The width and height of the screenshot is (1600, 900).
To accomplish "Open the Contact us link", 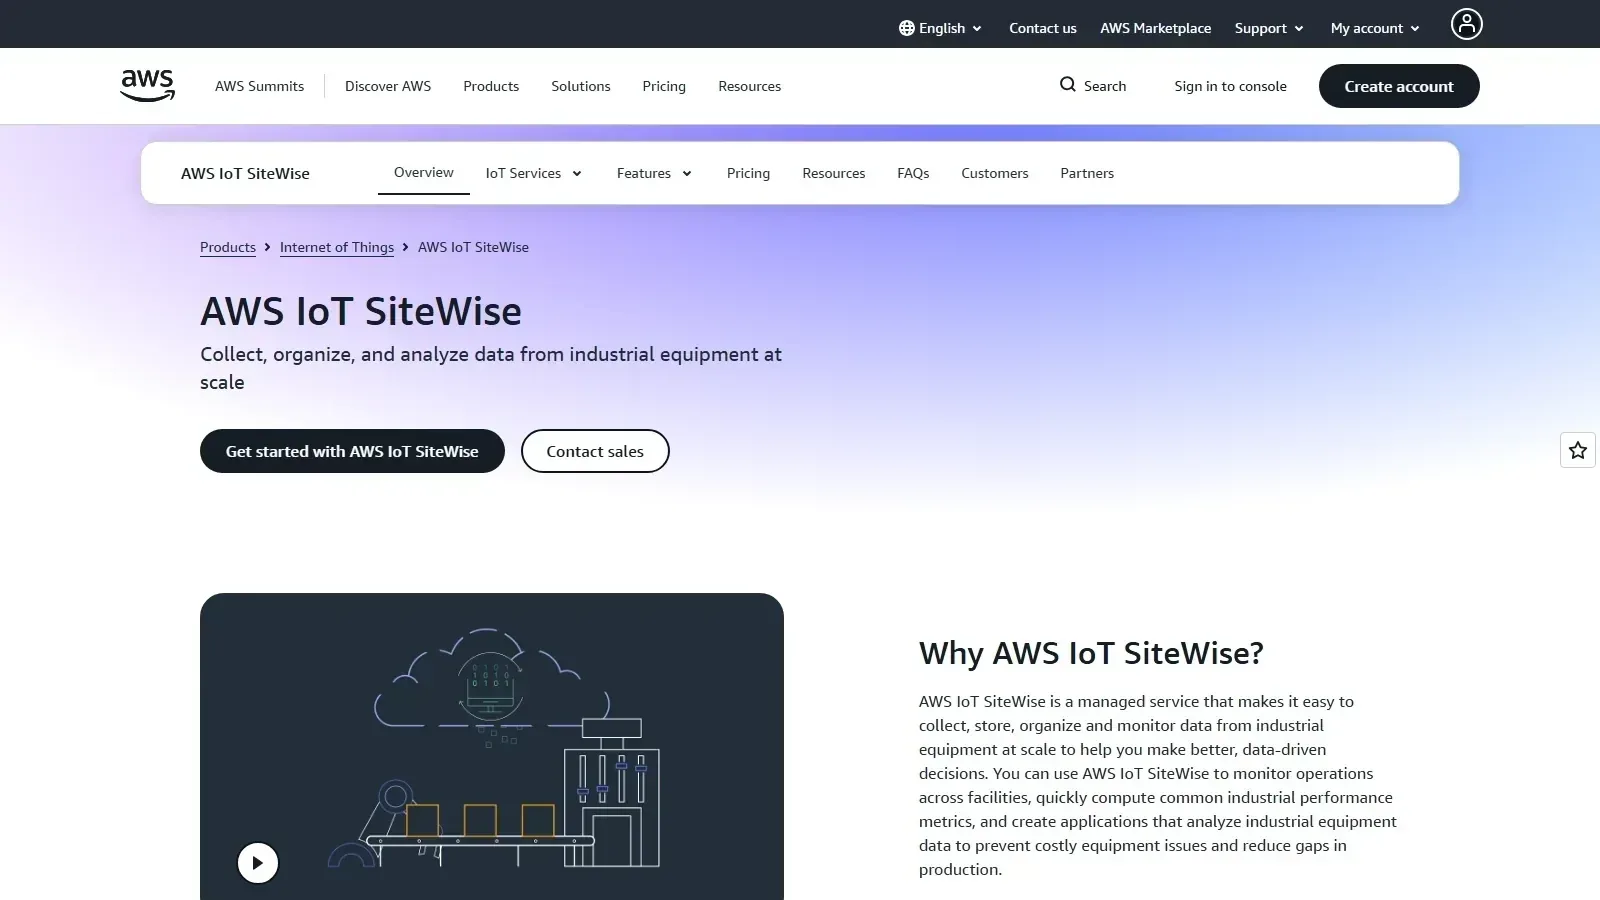I will (1042, 28).
